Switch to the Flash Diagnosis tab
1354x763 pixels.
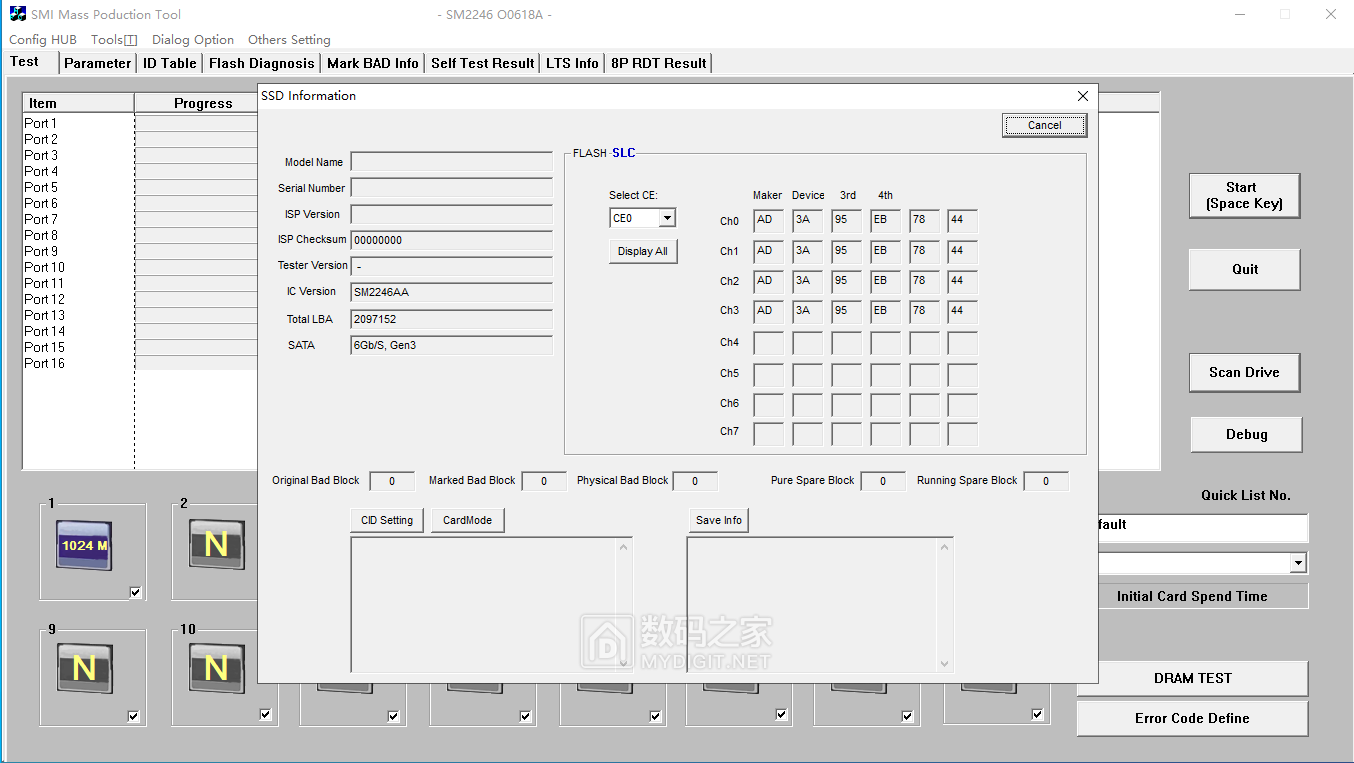pyautogui.click(x=262, y=63)
